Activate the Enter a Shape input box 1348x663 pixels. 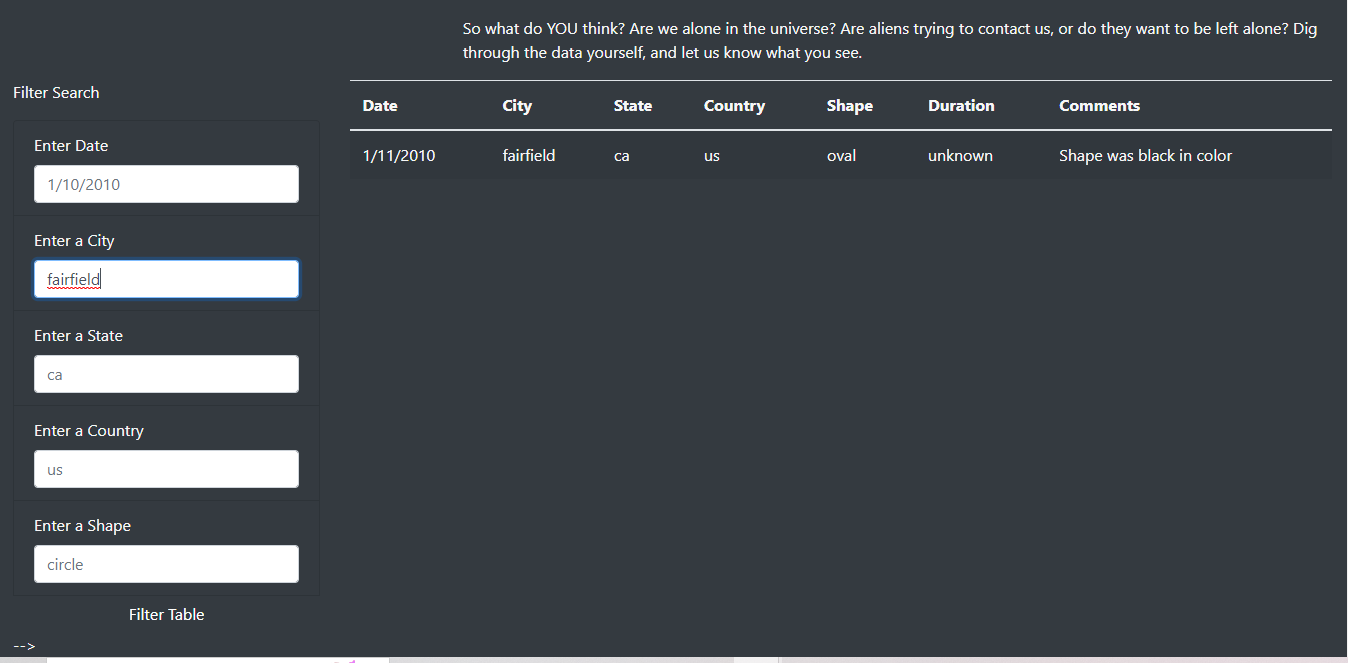click(166, 564)
